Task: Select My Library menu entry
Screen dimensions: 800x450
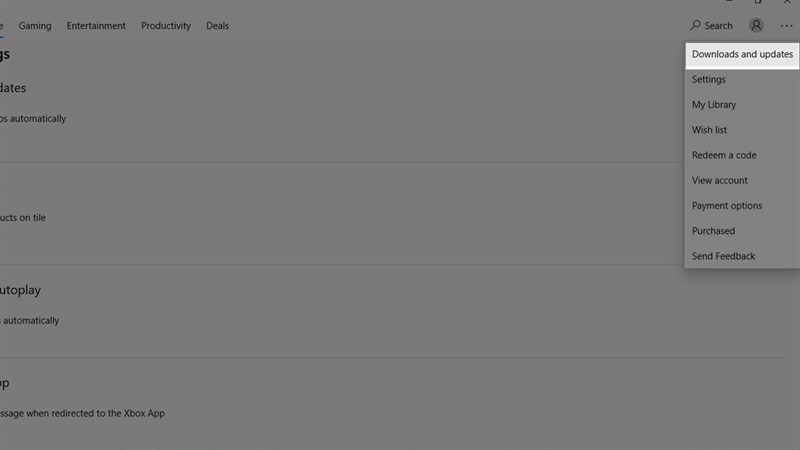Action: point(742,105)
